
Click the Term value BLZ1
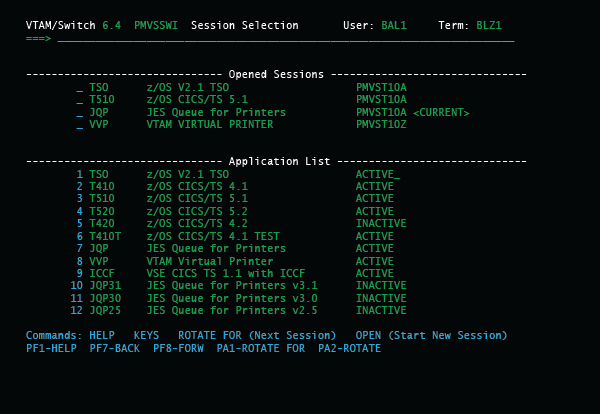pyautogui.click(x=489, y=26)
